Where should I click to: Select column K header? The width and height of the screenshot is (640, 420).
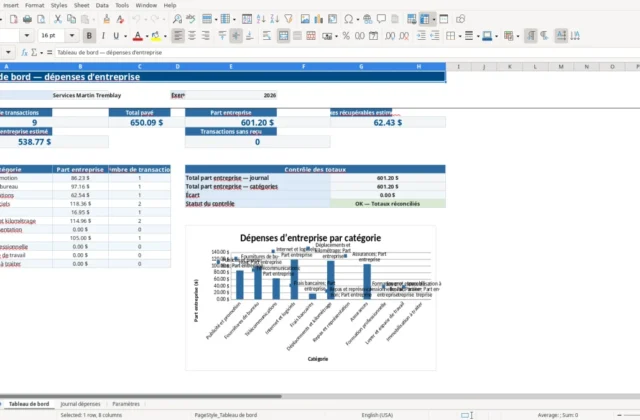click(510, 67)
